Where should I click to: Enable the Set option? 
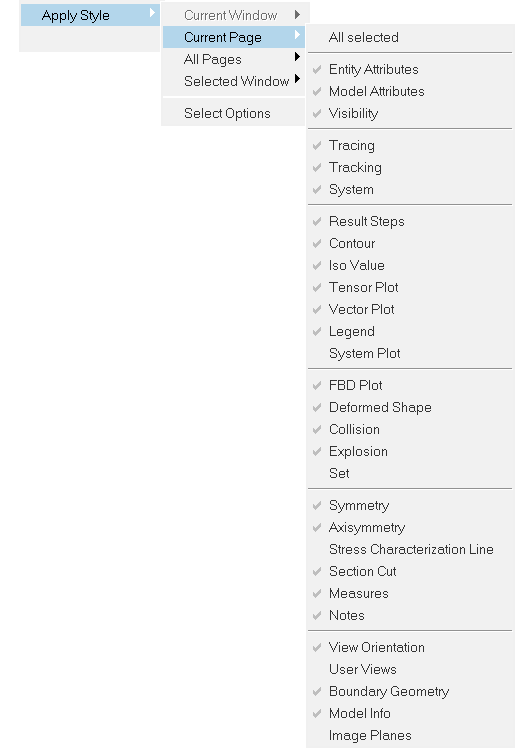click(410, 473)
